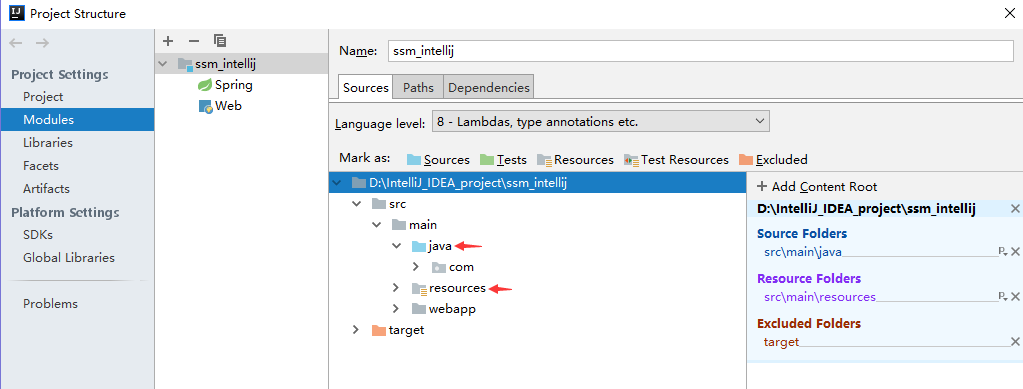Viewport: 1023px width, 389px height.
Task: Click the copy module icon
Action: [220, 41]
